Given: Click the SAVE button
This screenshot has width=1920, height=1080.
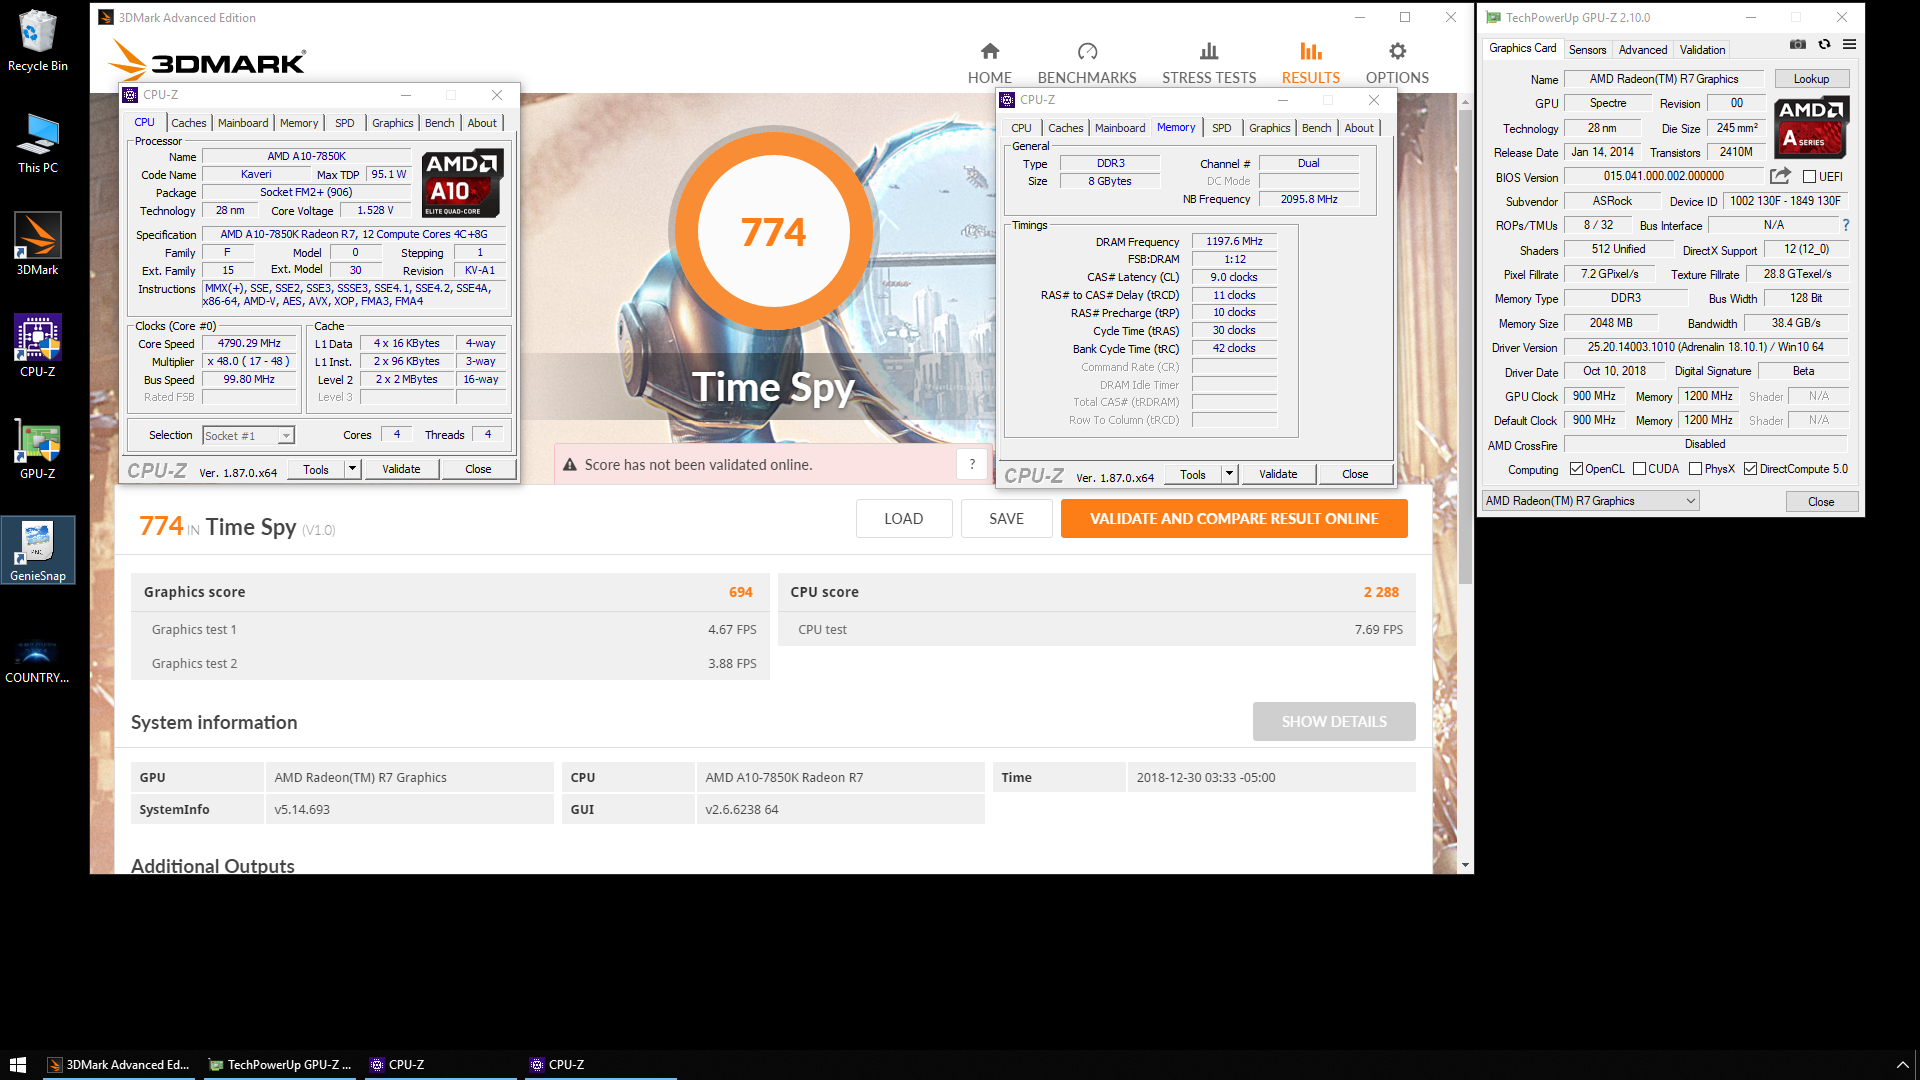Looking at the screenshot, I should [1006, 519].
